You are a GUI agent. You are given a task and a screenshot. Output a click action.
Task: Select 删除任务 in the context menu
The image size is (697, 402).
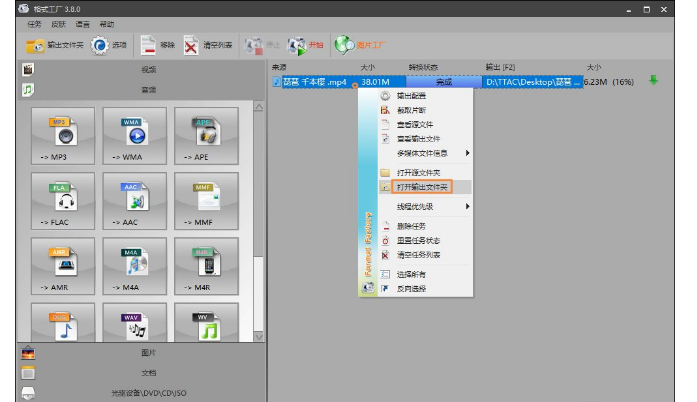pos(425,226)
